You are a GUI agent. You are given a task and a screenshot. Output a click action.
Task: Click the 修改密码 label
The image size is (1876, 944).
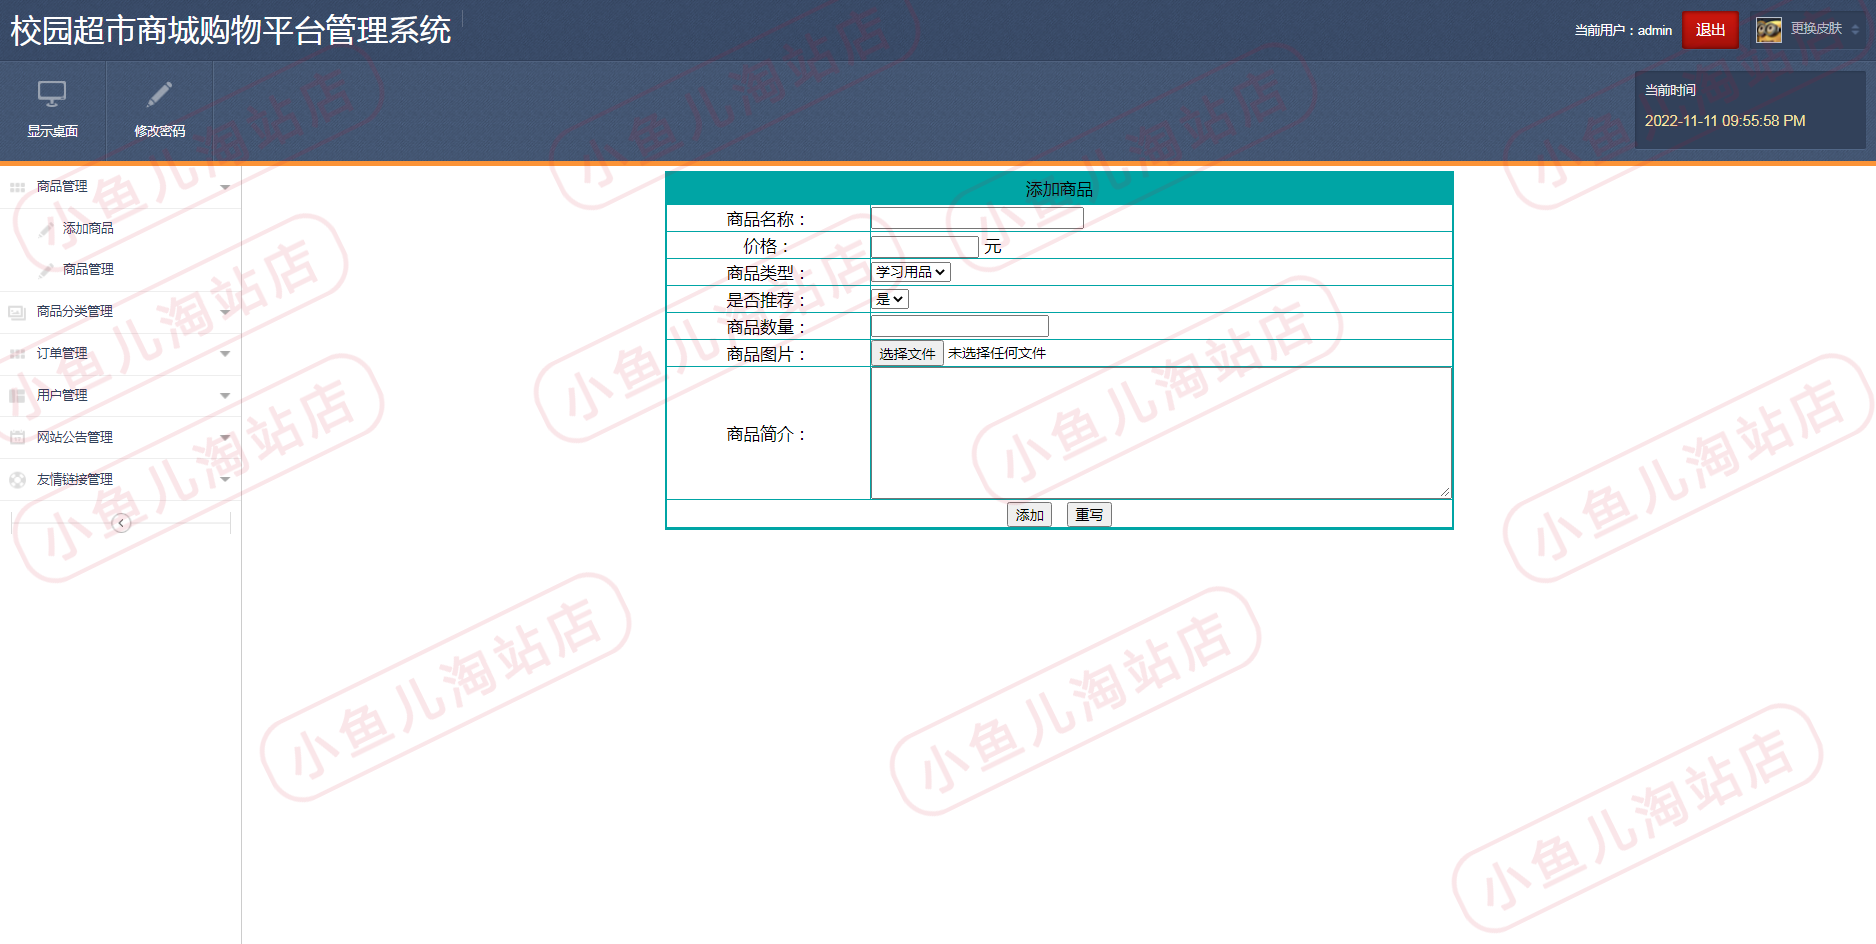tap(159, 131)
